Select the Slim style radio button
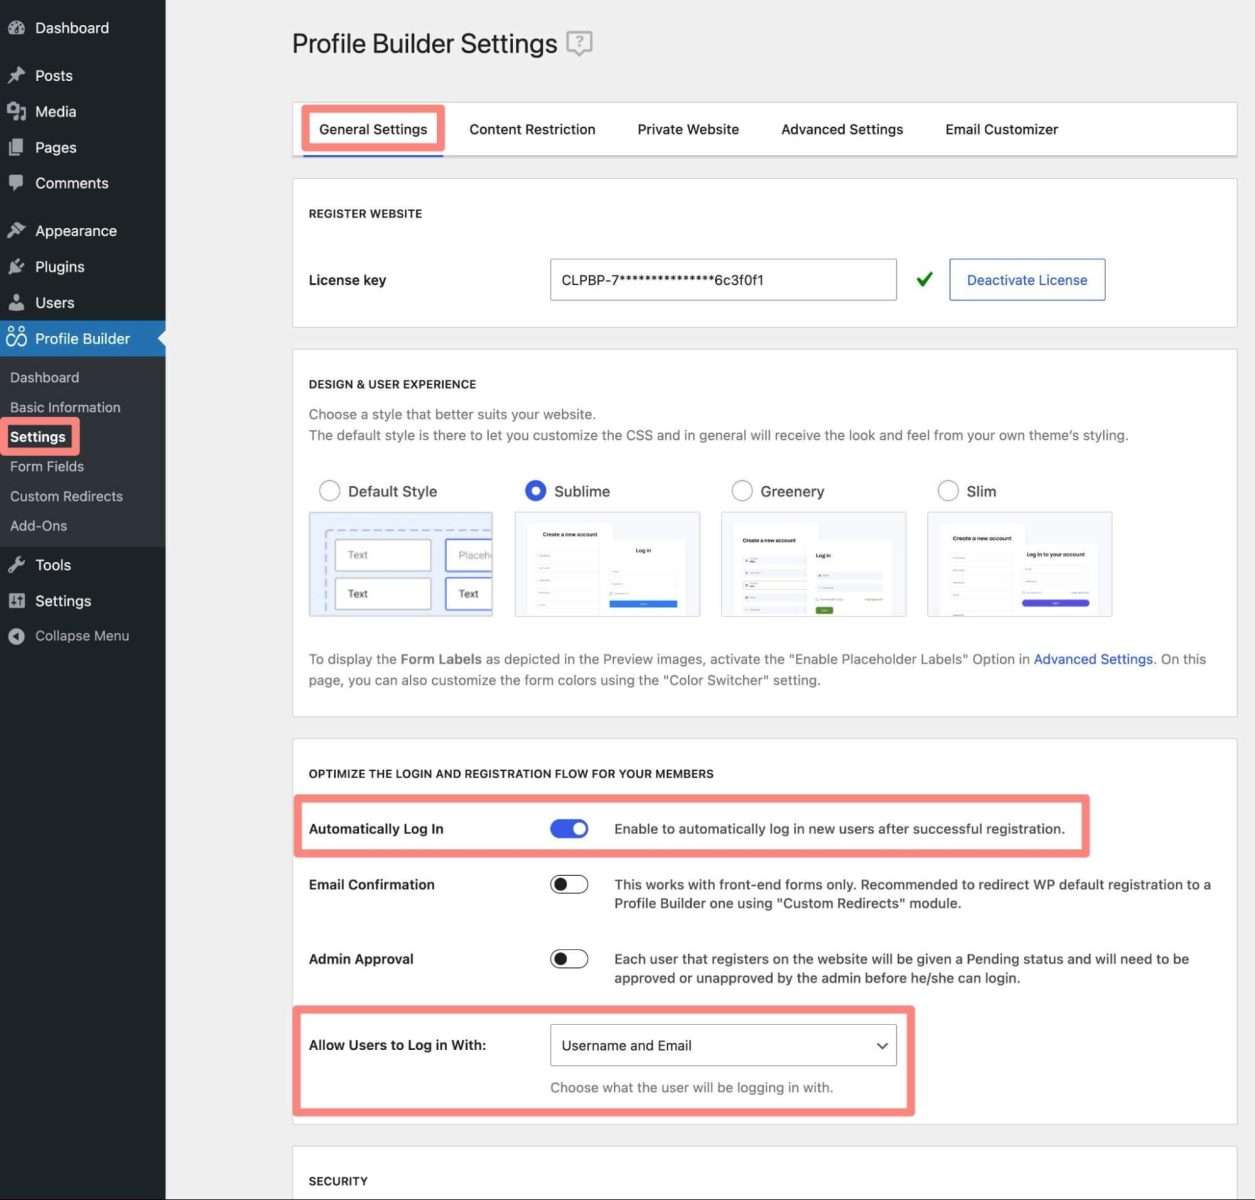 948,490
